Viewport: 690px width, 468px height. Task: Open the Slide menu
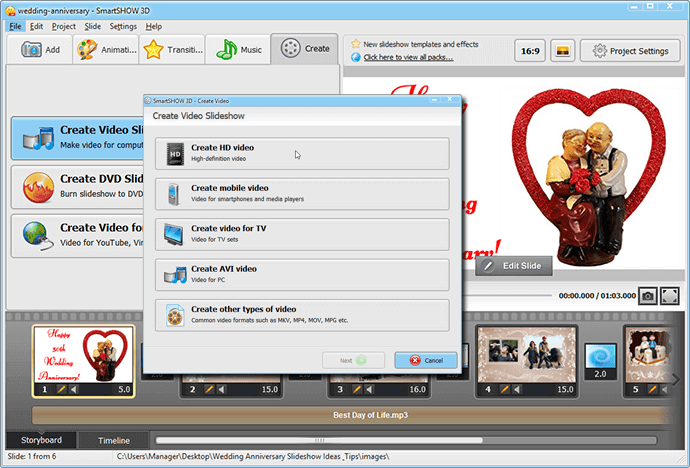92,26
